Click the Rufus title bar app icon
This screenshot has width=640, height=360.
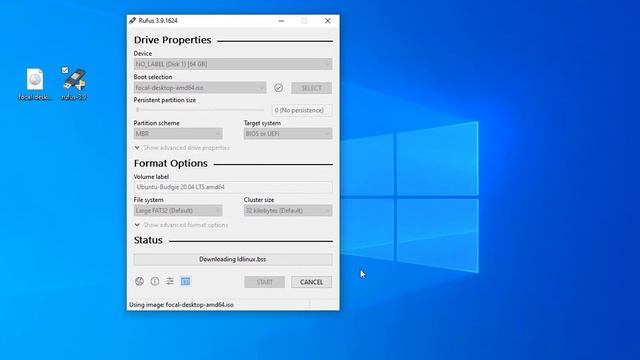(132, 20)
